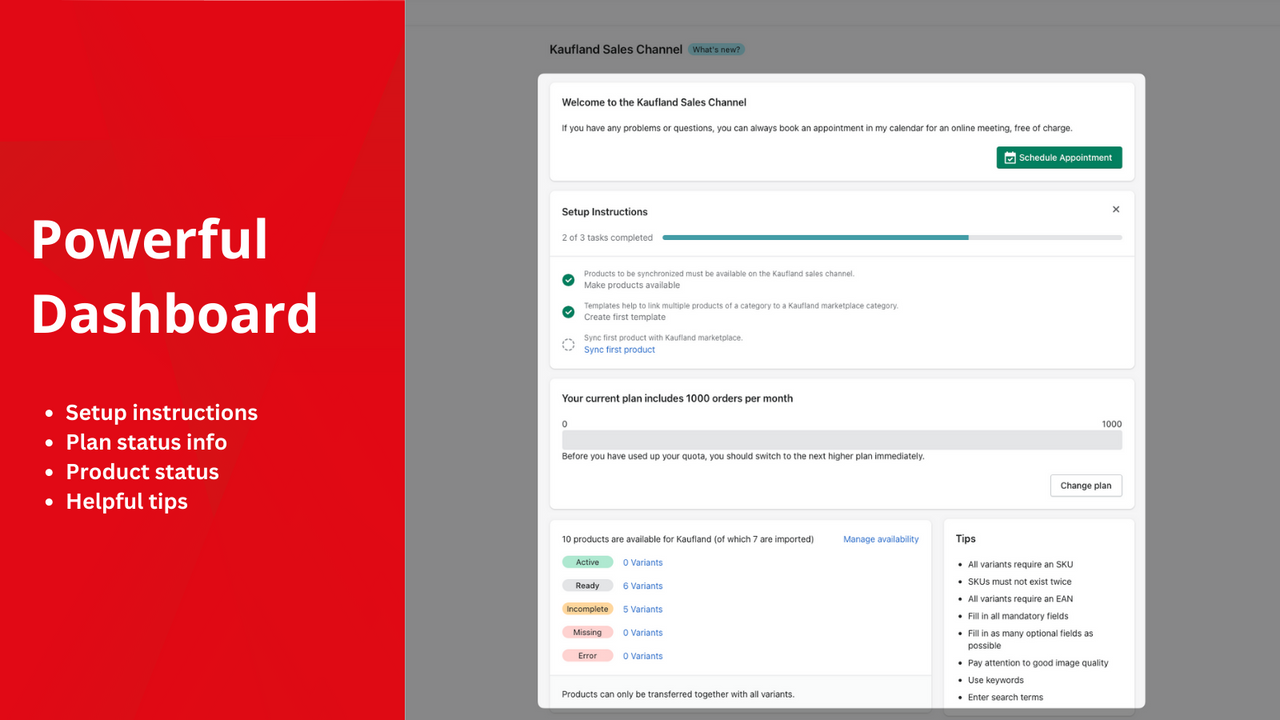Click the Welcome to the Kaufland Sales Channel heading
The width and height of the screenshot is (1280, 720).
654,103
